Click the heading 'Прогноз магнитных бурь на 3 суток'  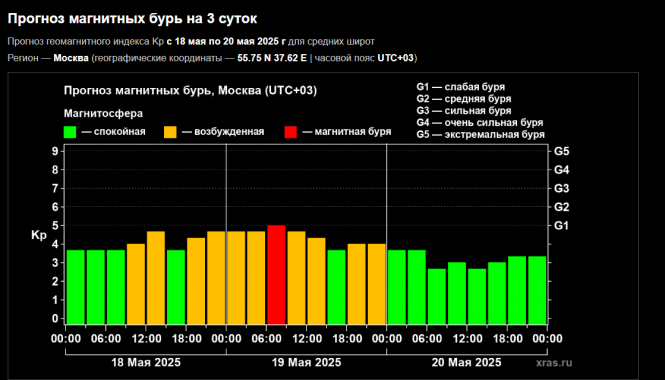132,19
